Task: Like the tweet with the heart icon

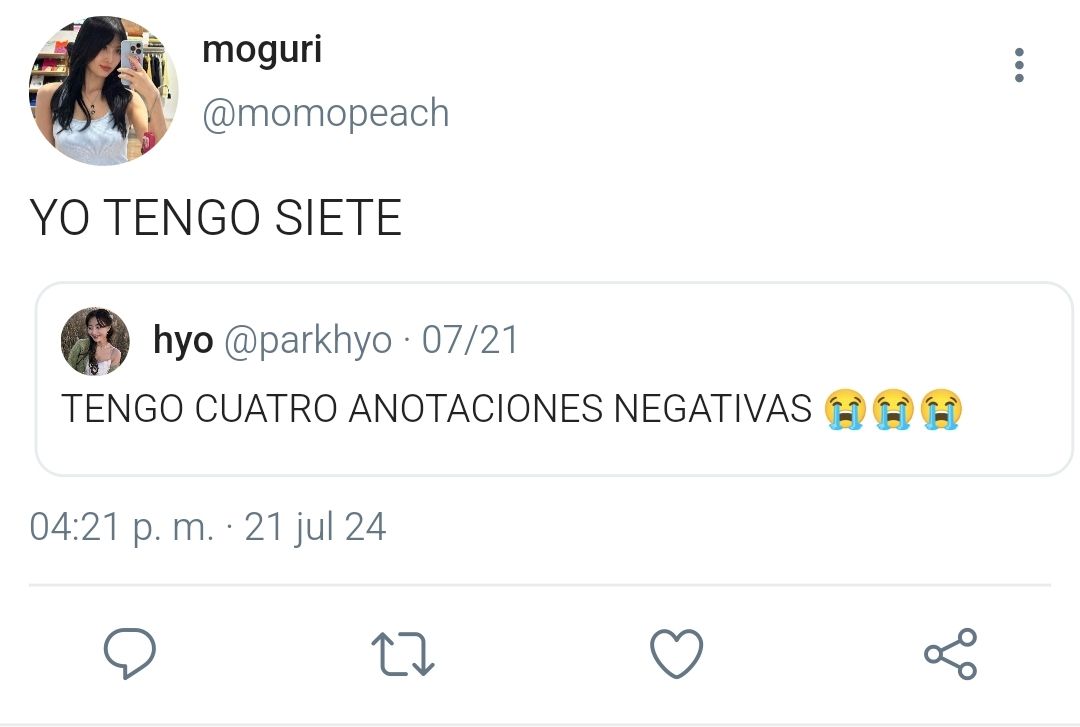Action: click(676, 653)
